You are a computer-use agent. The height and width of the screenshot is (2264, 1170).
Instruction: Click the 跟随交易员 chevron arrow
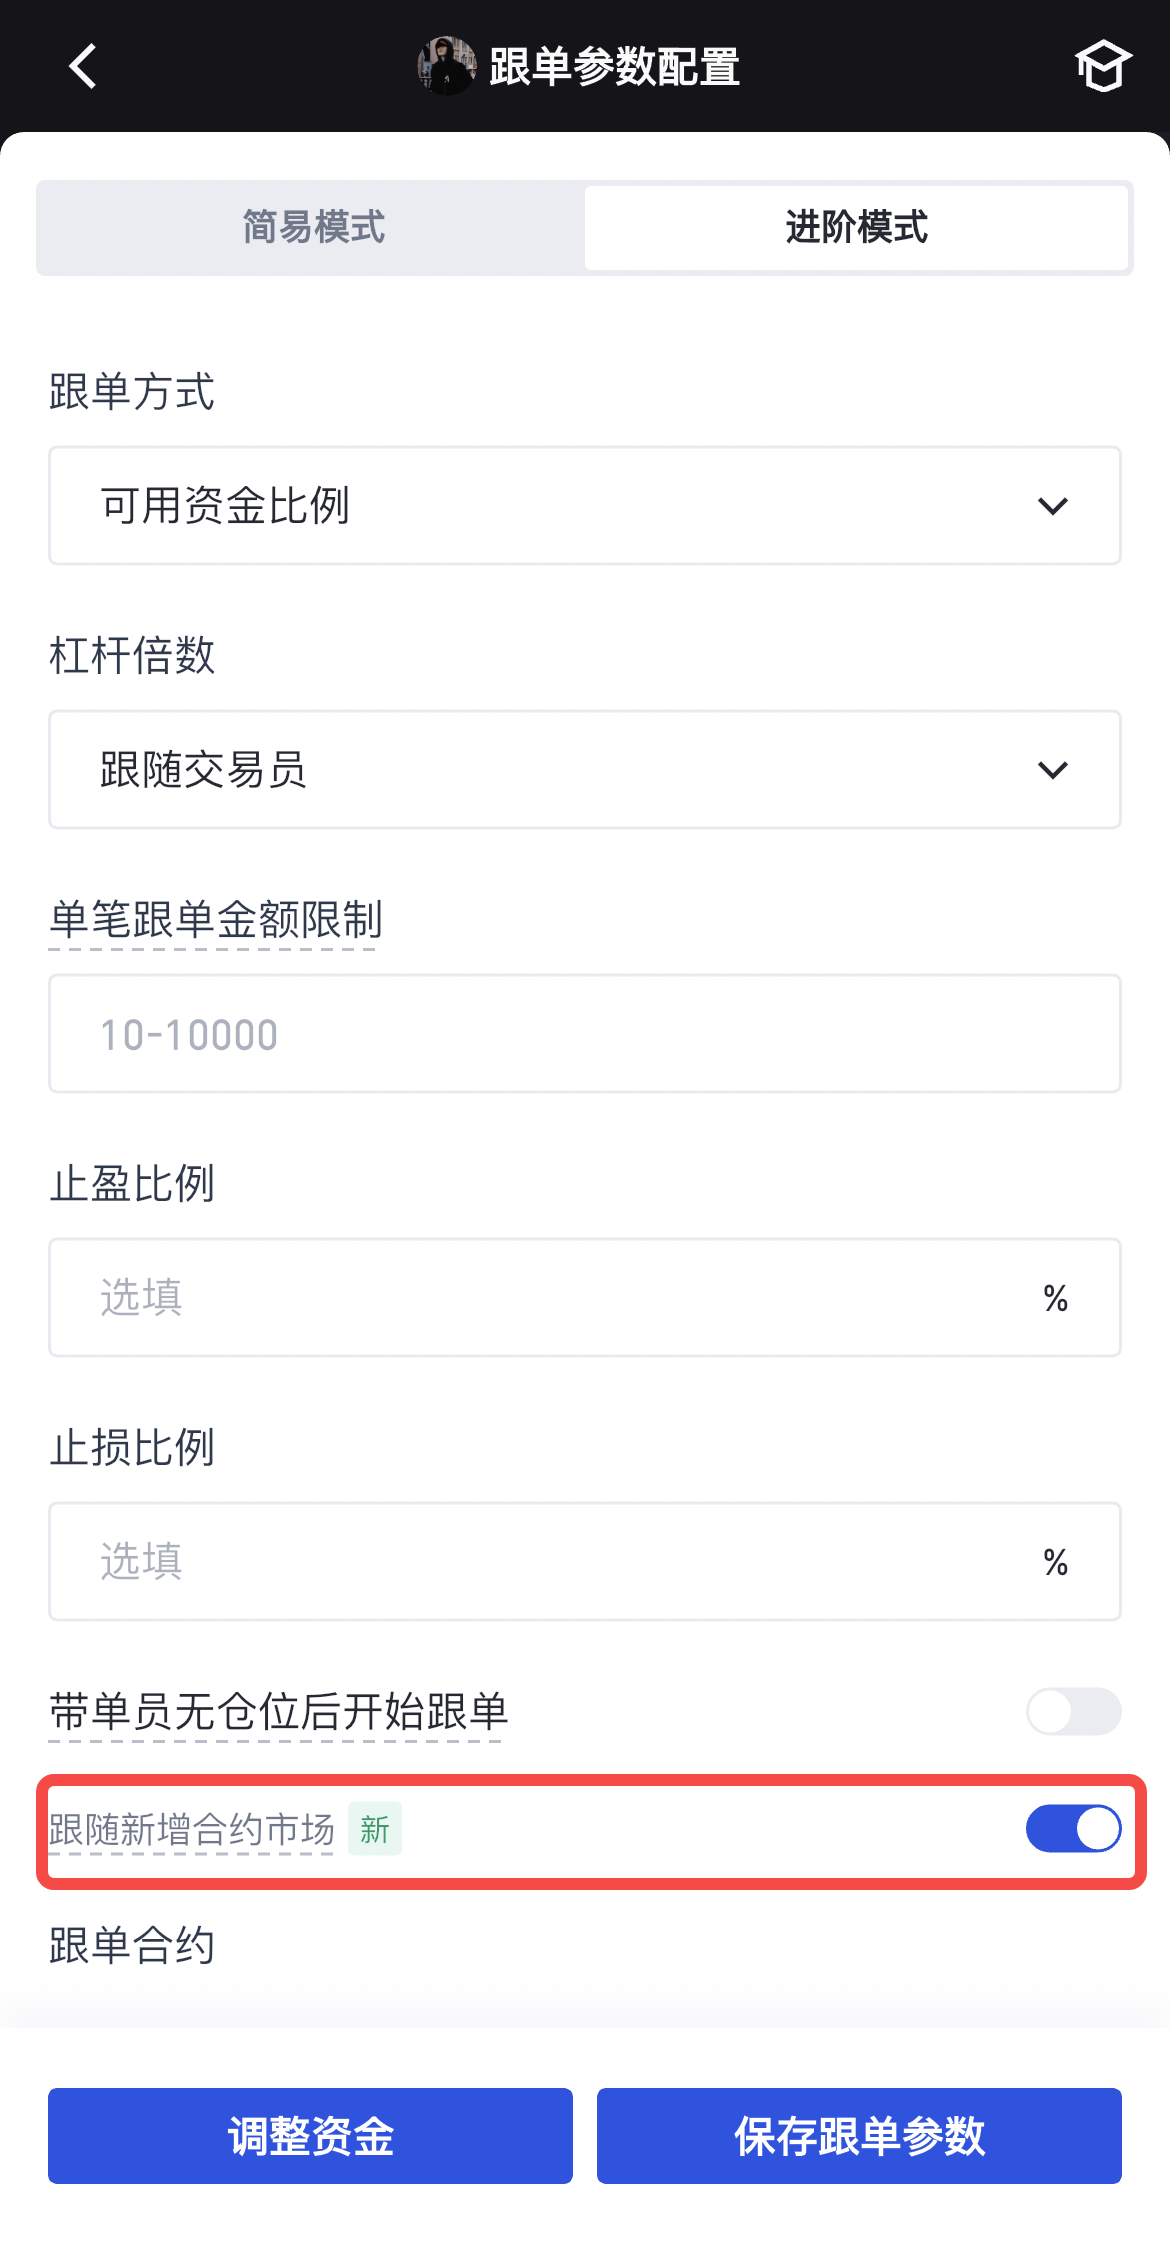click(1052, 770)
